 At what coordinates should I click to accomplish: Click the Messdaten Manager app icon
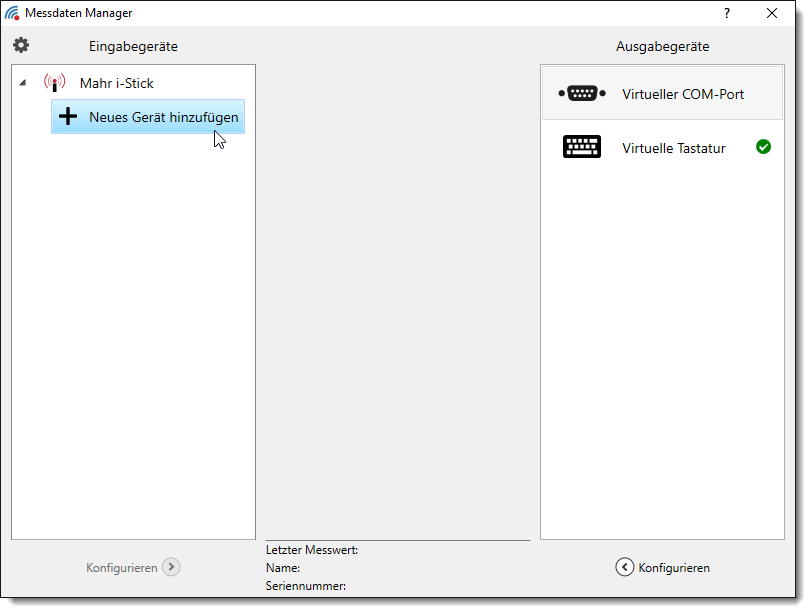click(x=12, y=13)
